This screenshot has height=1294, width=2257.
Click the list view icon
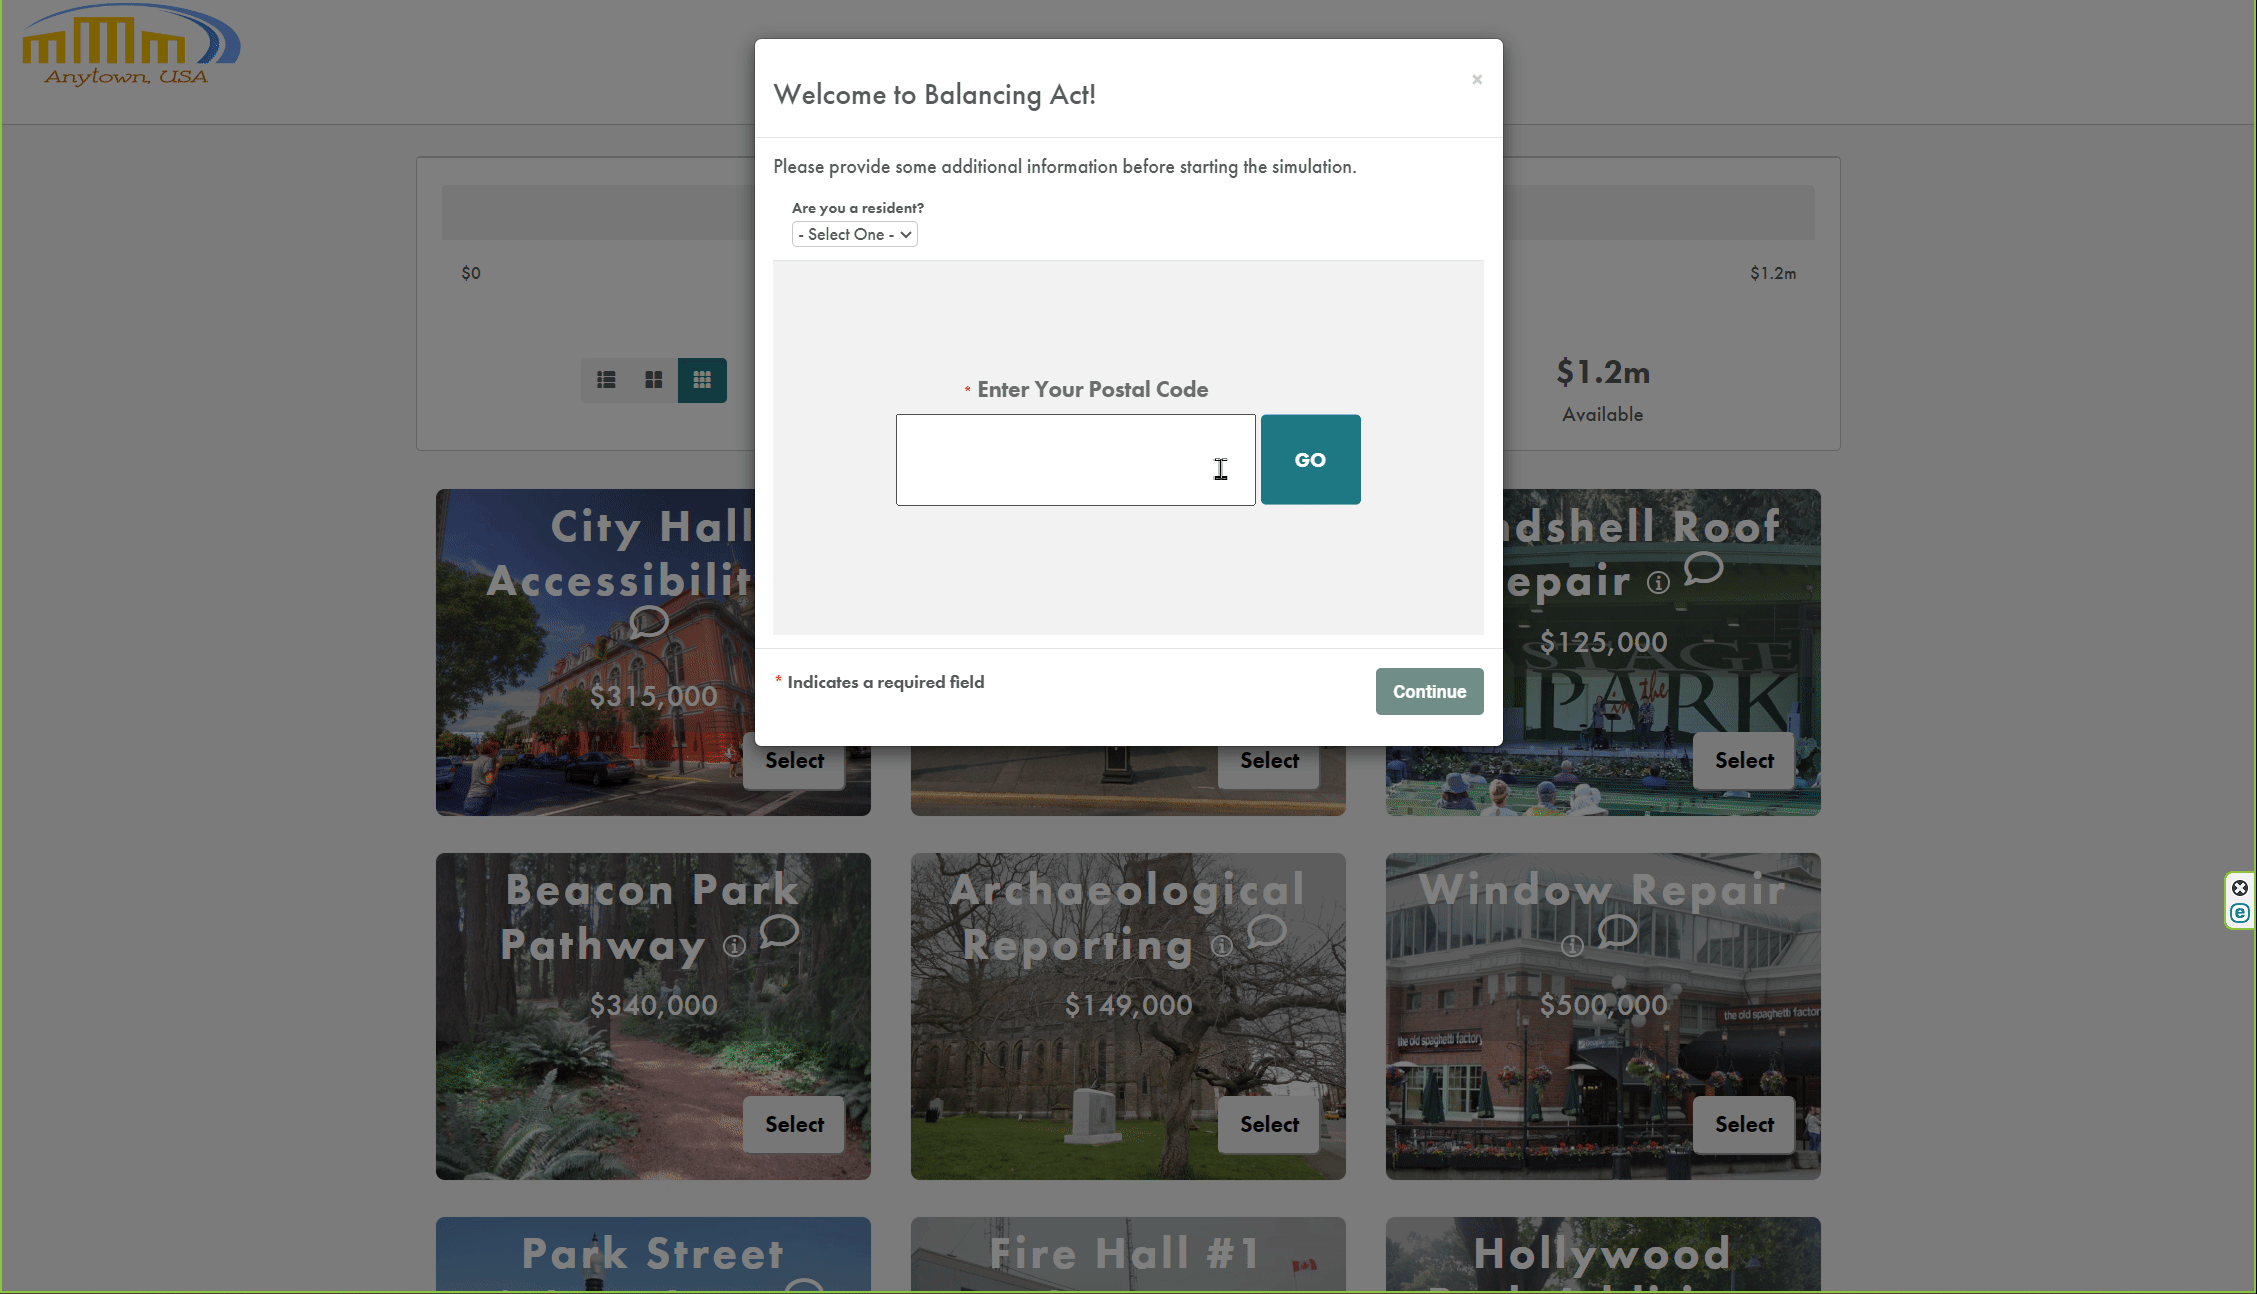606,380
